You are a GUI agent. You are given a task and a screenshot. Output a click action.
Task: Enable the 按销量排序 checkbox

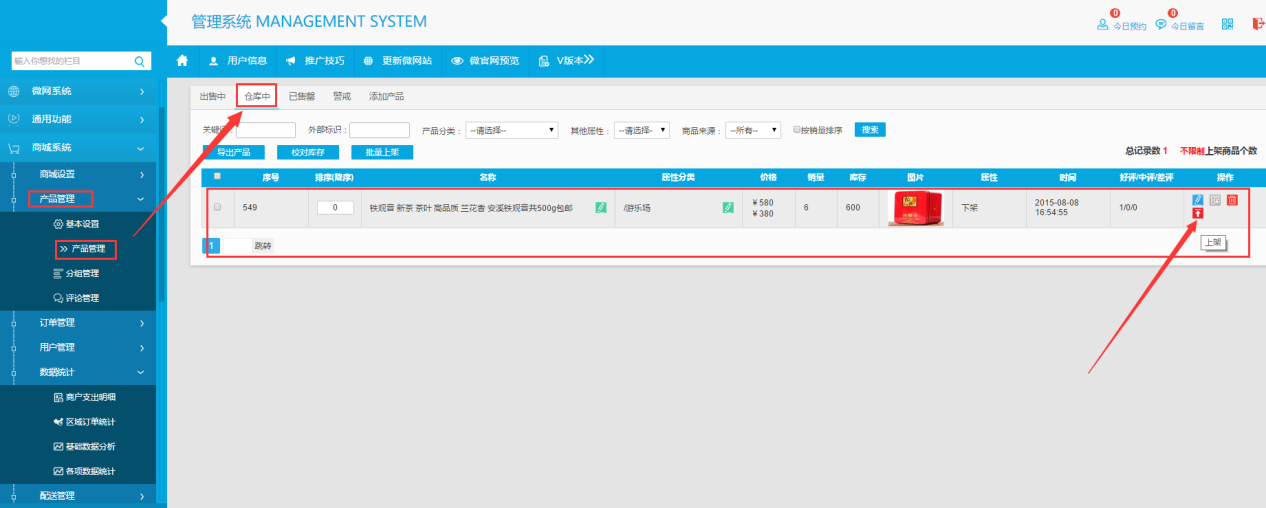pyautogui.click(x=797, y=130)
